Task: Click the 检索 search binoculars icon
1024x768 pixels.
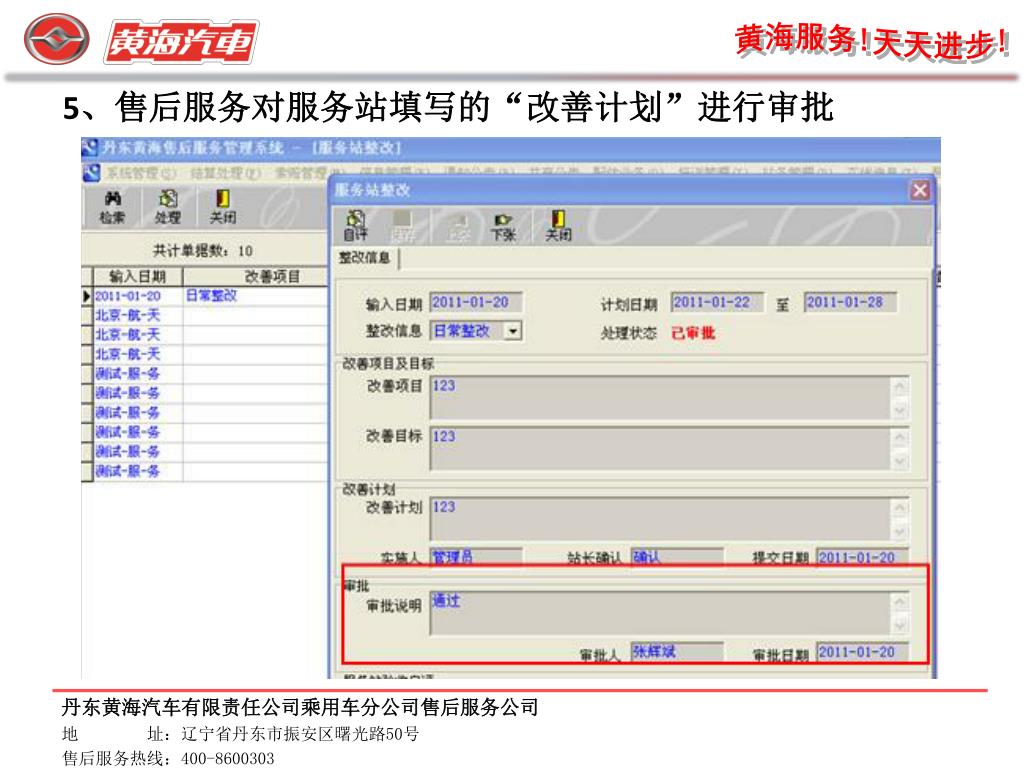Action: [112, 206]
